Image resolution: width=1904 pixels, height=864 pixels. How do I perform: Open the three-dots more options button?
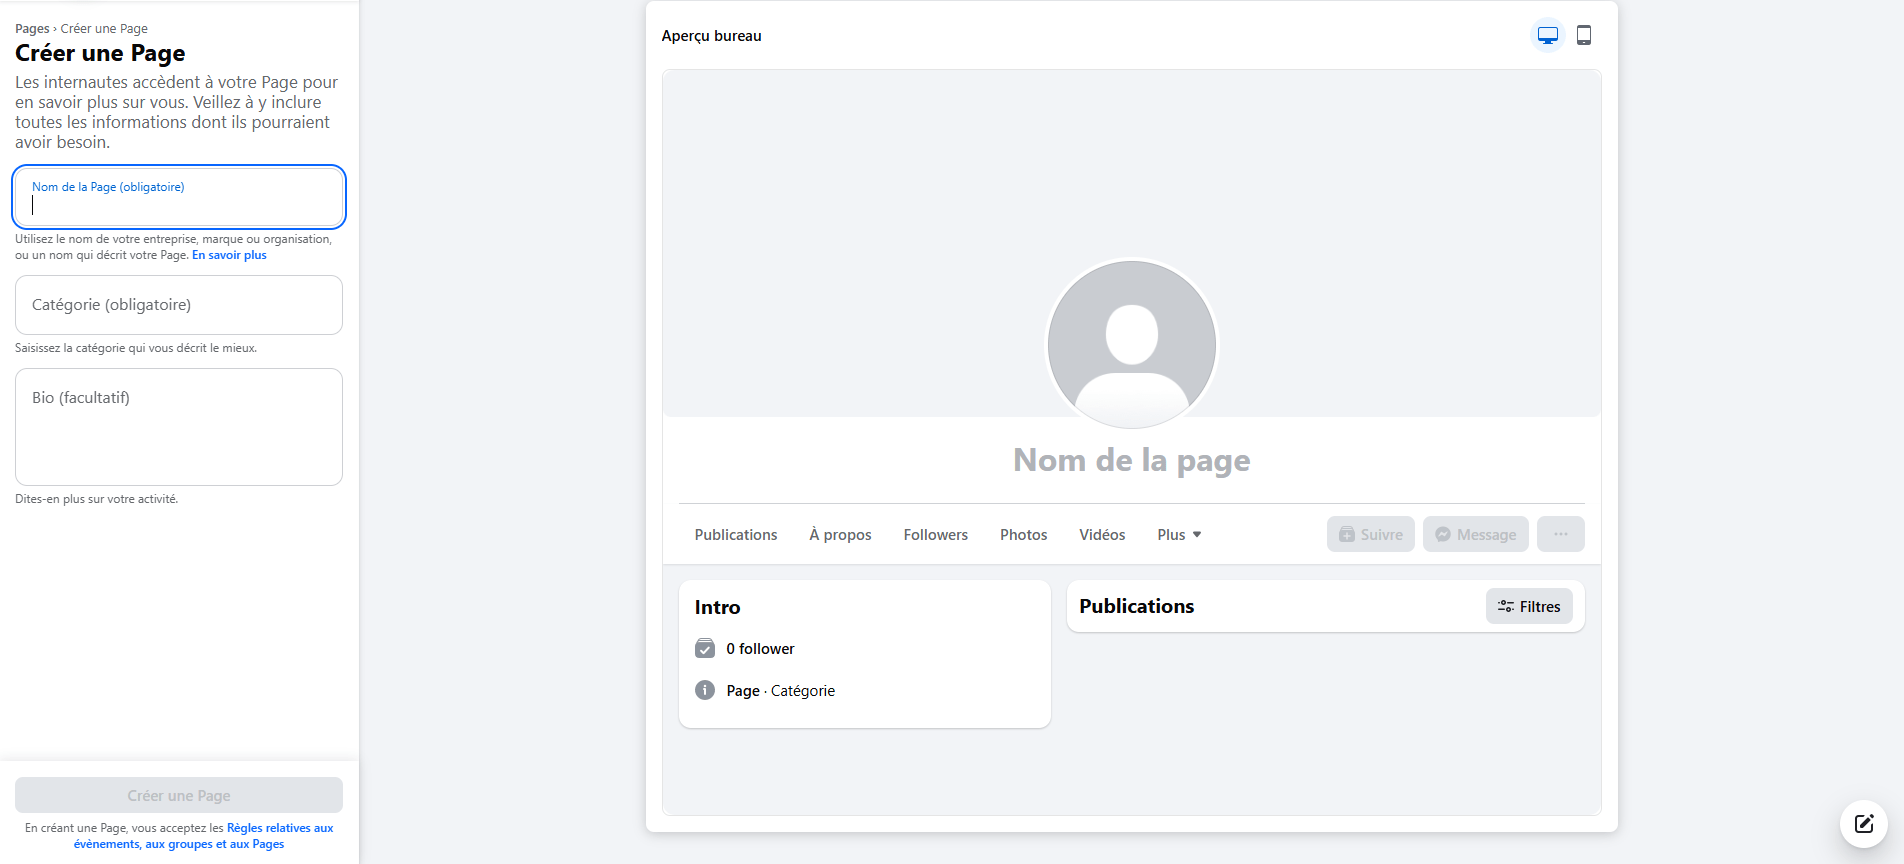coord(1560,534)
